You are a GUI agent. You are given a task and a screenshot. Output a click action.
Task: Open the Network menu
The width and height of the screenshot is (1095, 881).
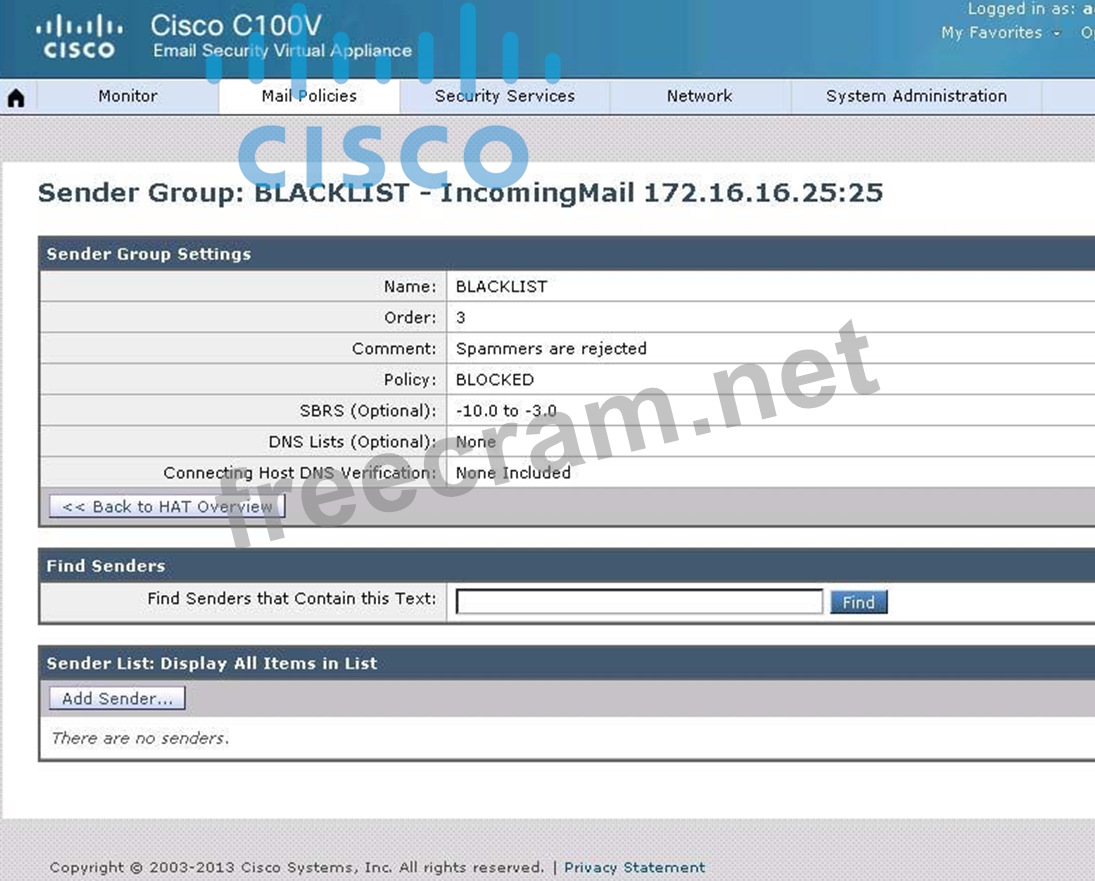[699, 96]
